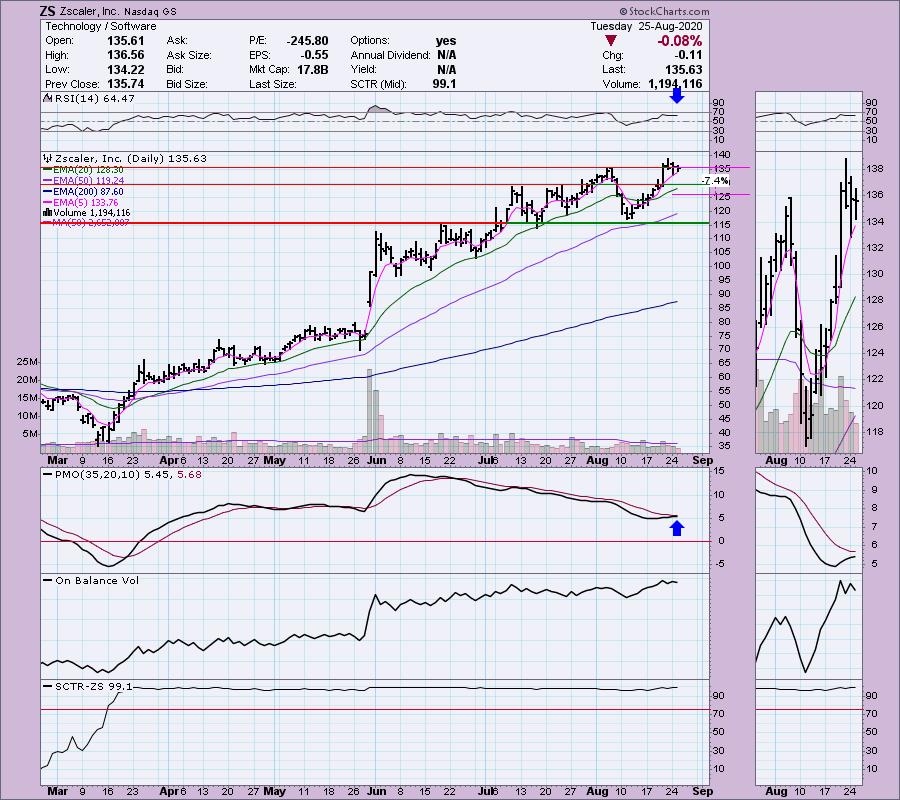The height and width of the screenshot is (800, 900).
Task: Click the Last price value 135.63 in header
Action: pos(683,69)
